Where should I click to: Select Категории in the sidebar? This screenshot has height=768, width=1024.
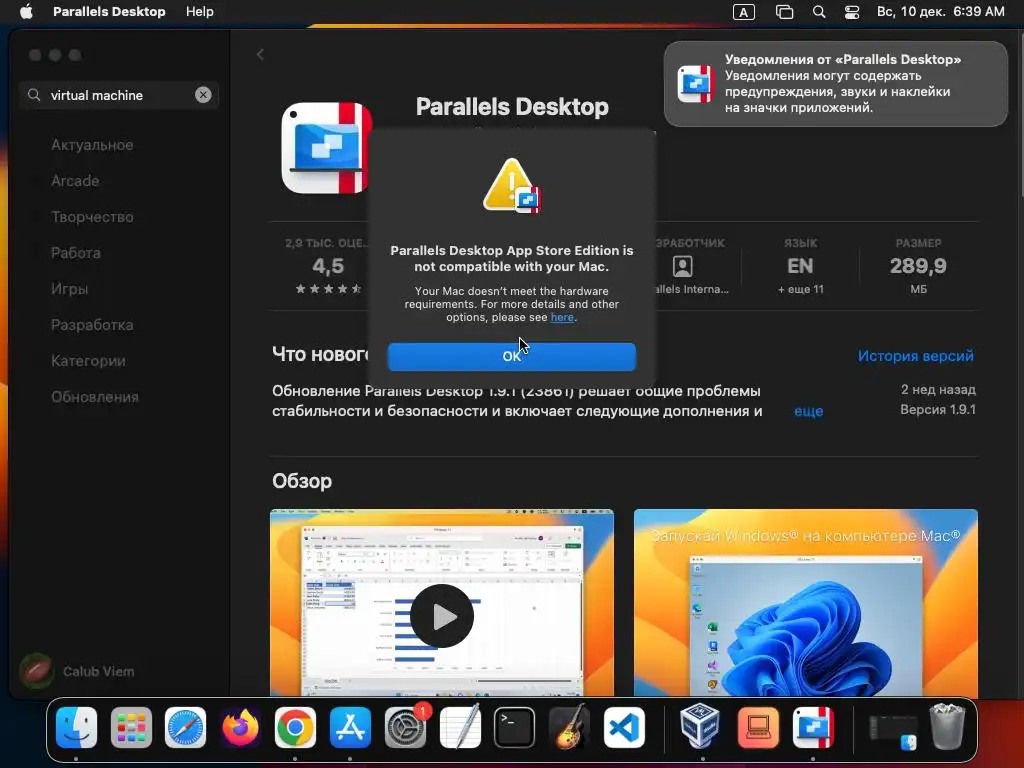coord(88,360)
